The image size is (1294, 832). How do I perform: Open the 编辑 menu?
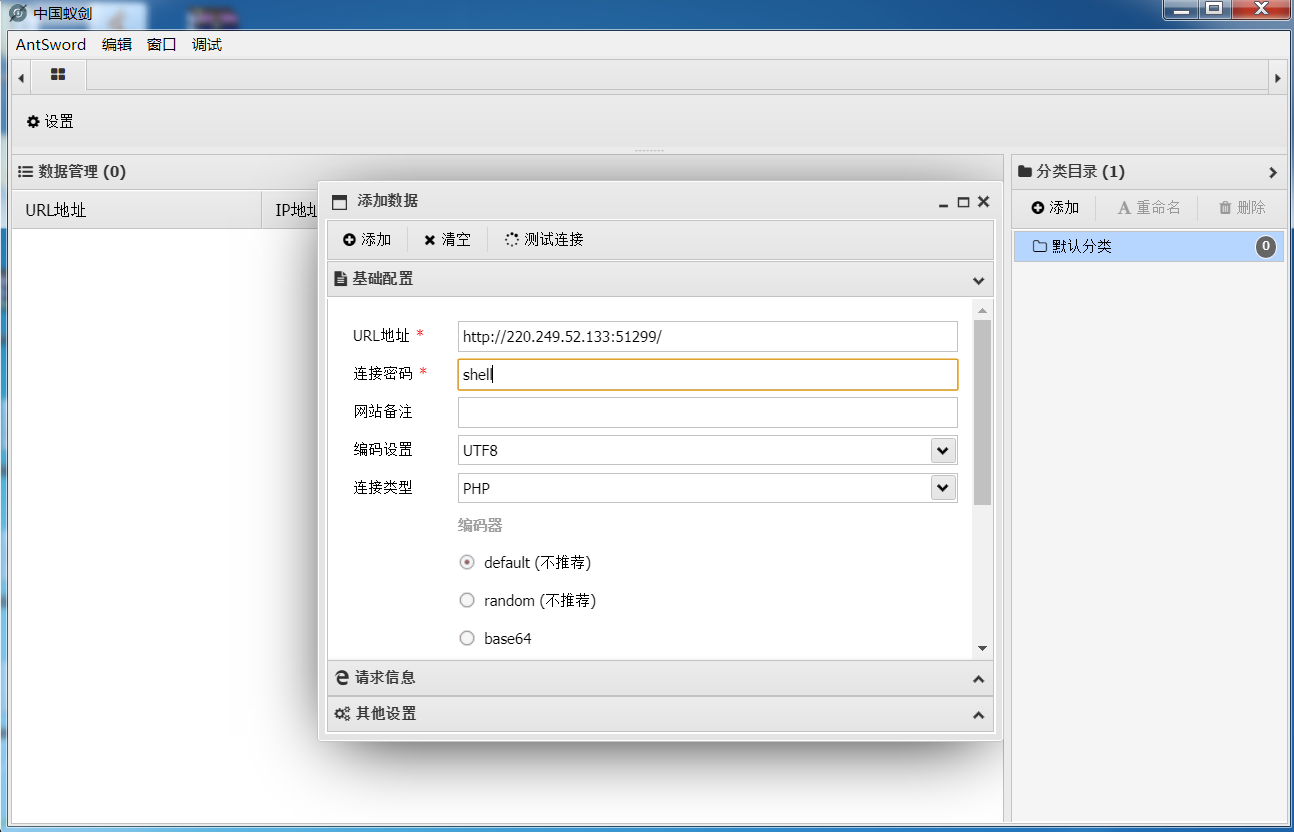click(x=117, y=44)
